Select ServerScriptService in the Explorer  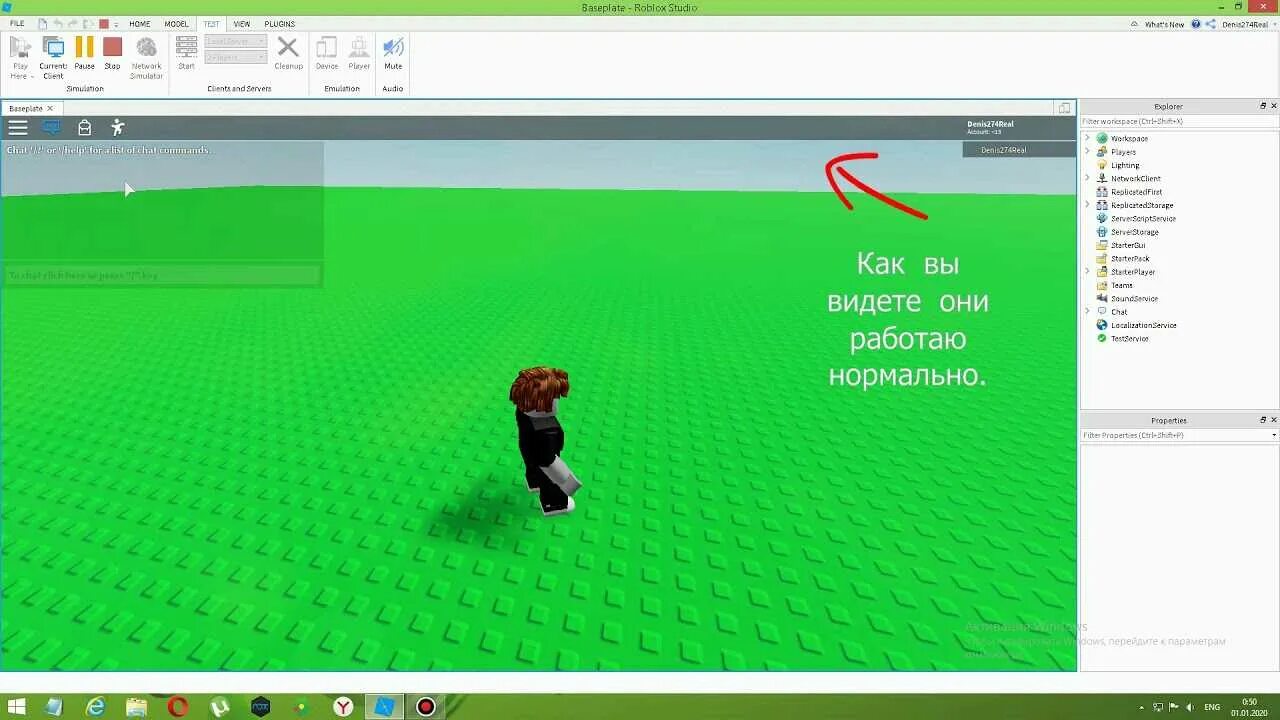coord(1143,218)
